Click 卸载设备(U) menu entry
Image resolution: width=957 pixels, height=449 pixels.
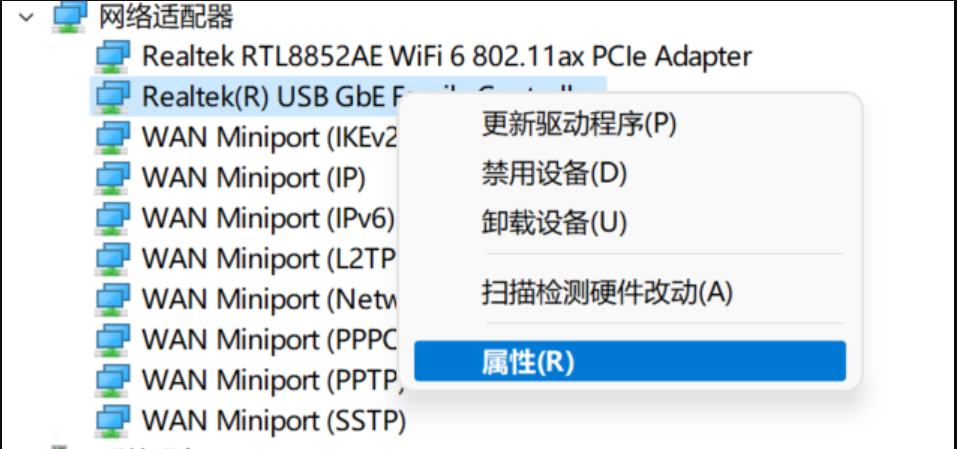(554, 222)
